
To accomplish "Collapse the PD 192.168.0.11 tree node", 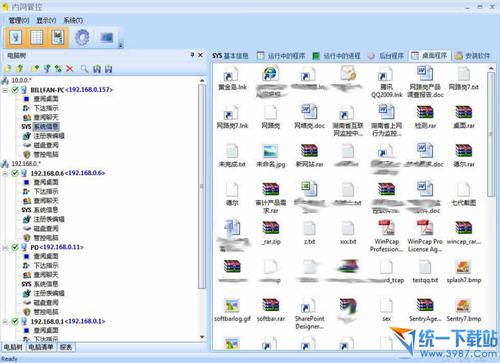I will 5,247.
